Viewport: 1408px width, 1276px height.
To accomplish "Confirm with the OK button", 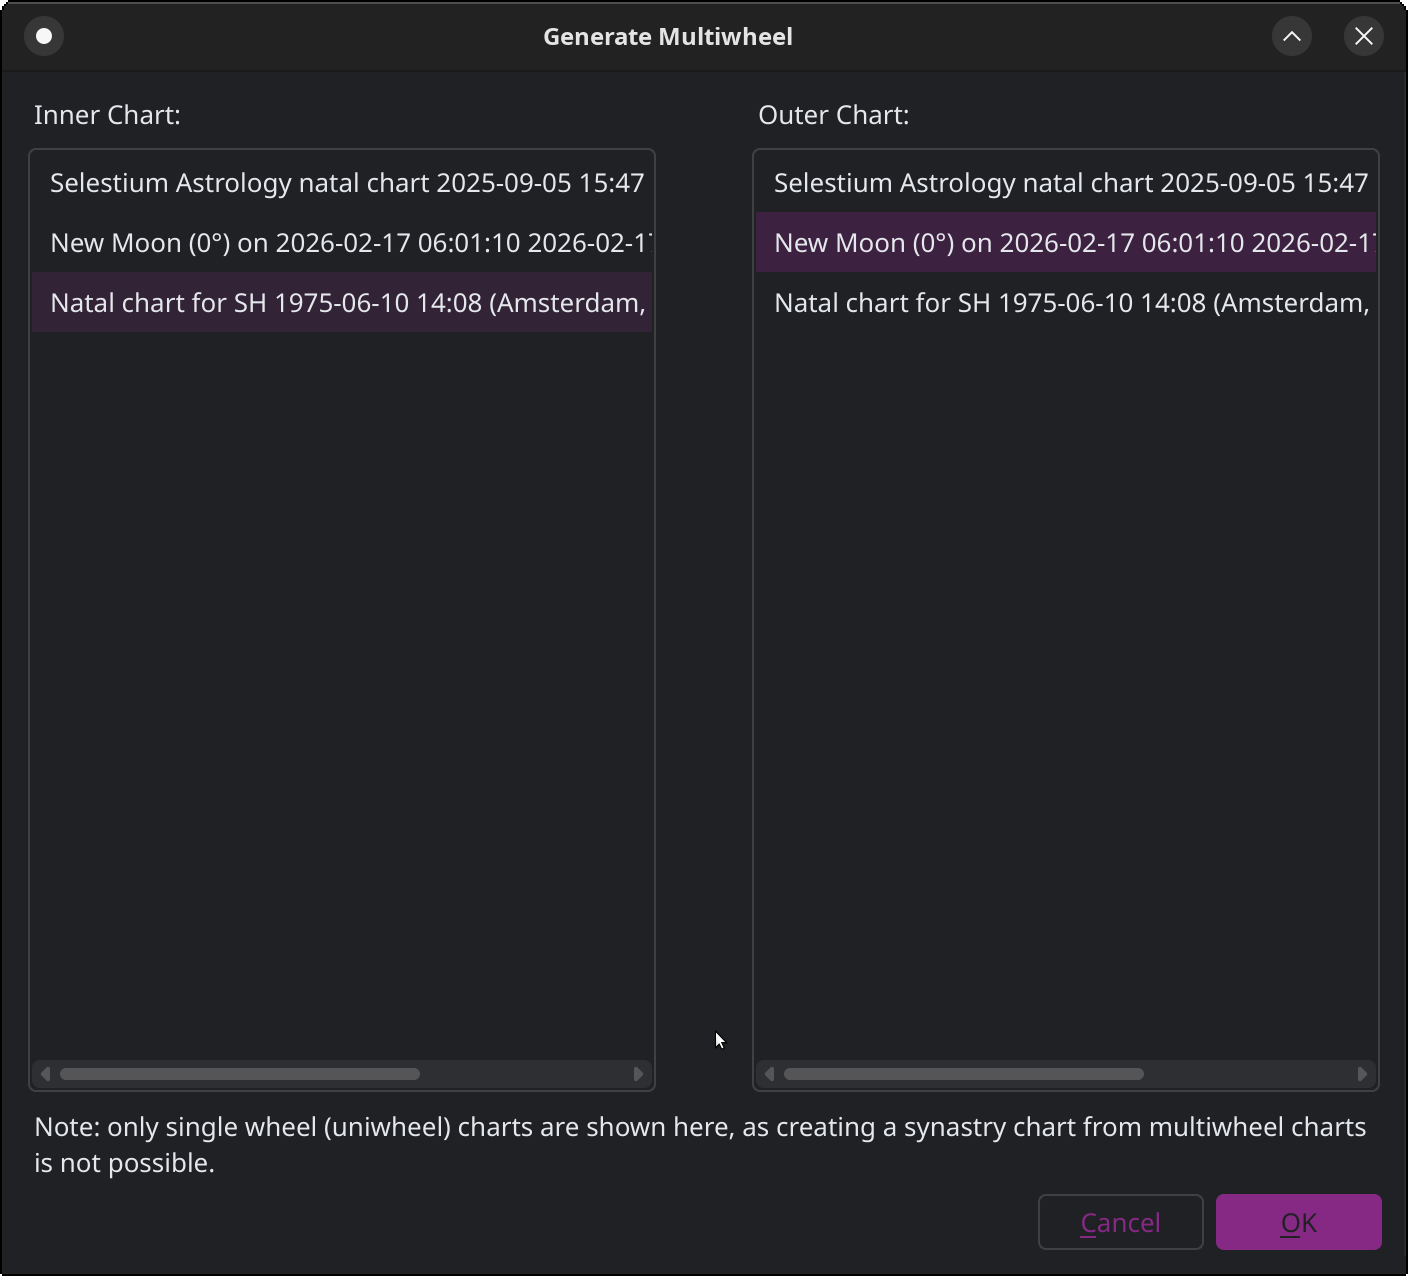I will pos(1298,1222).
